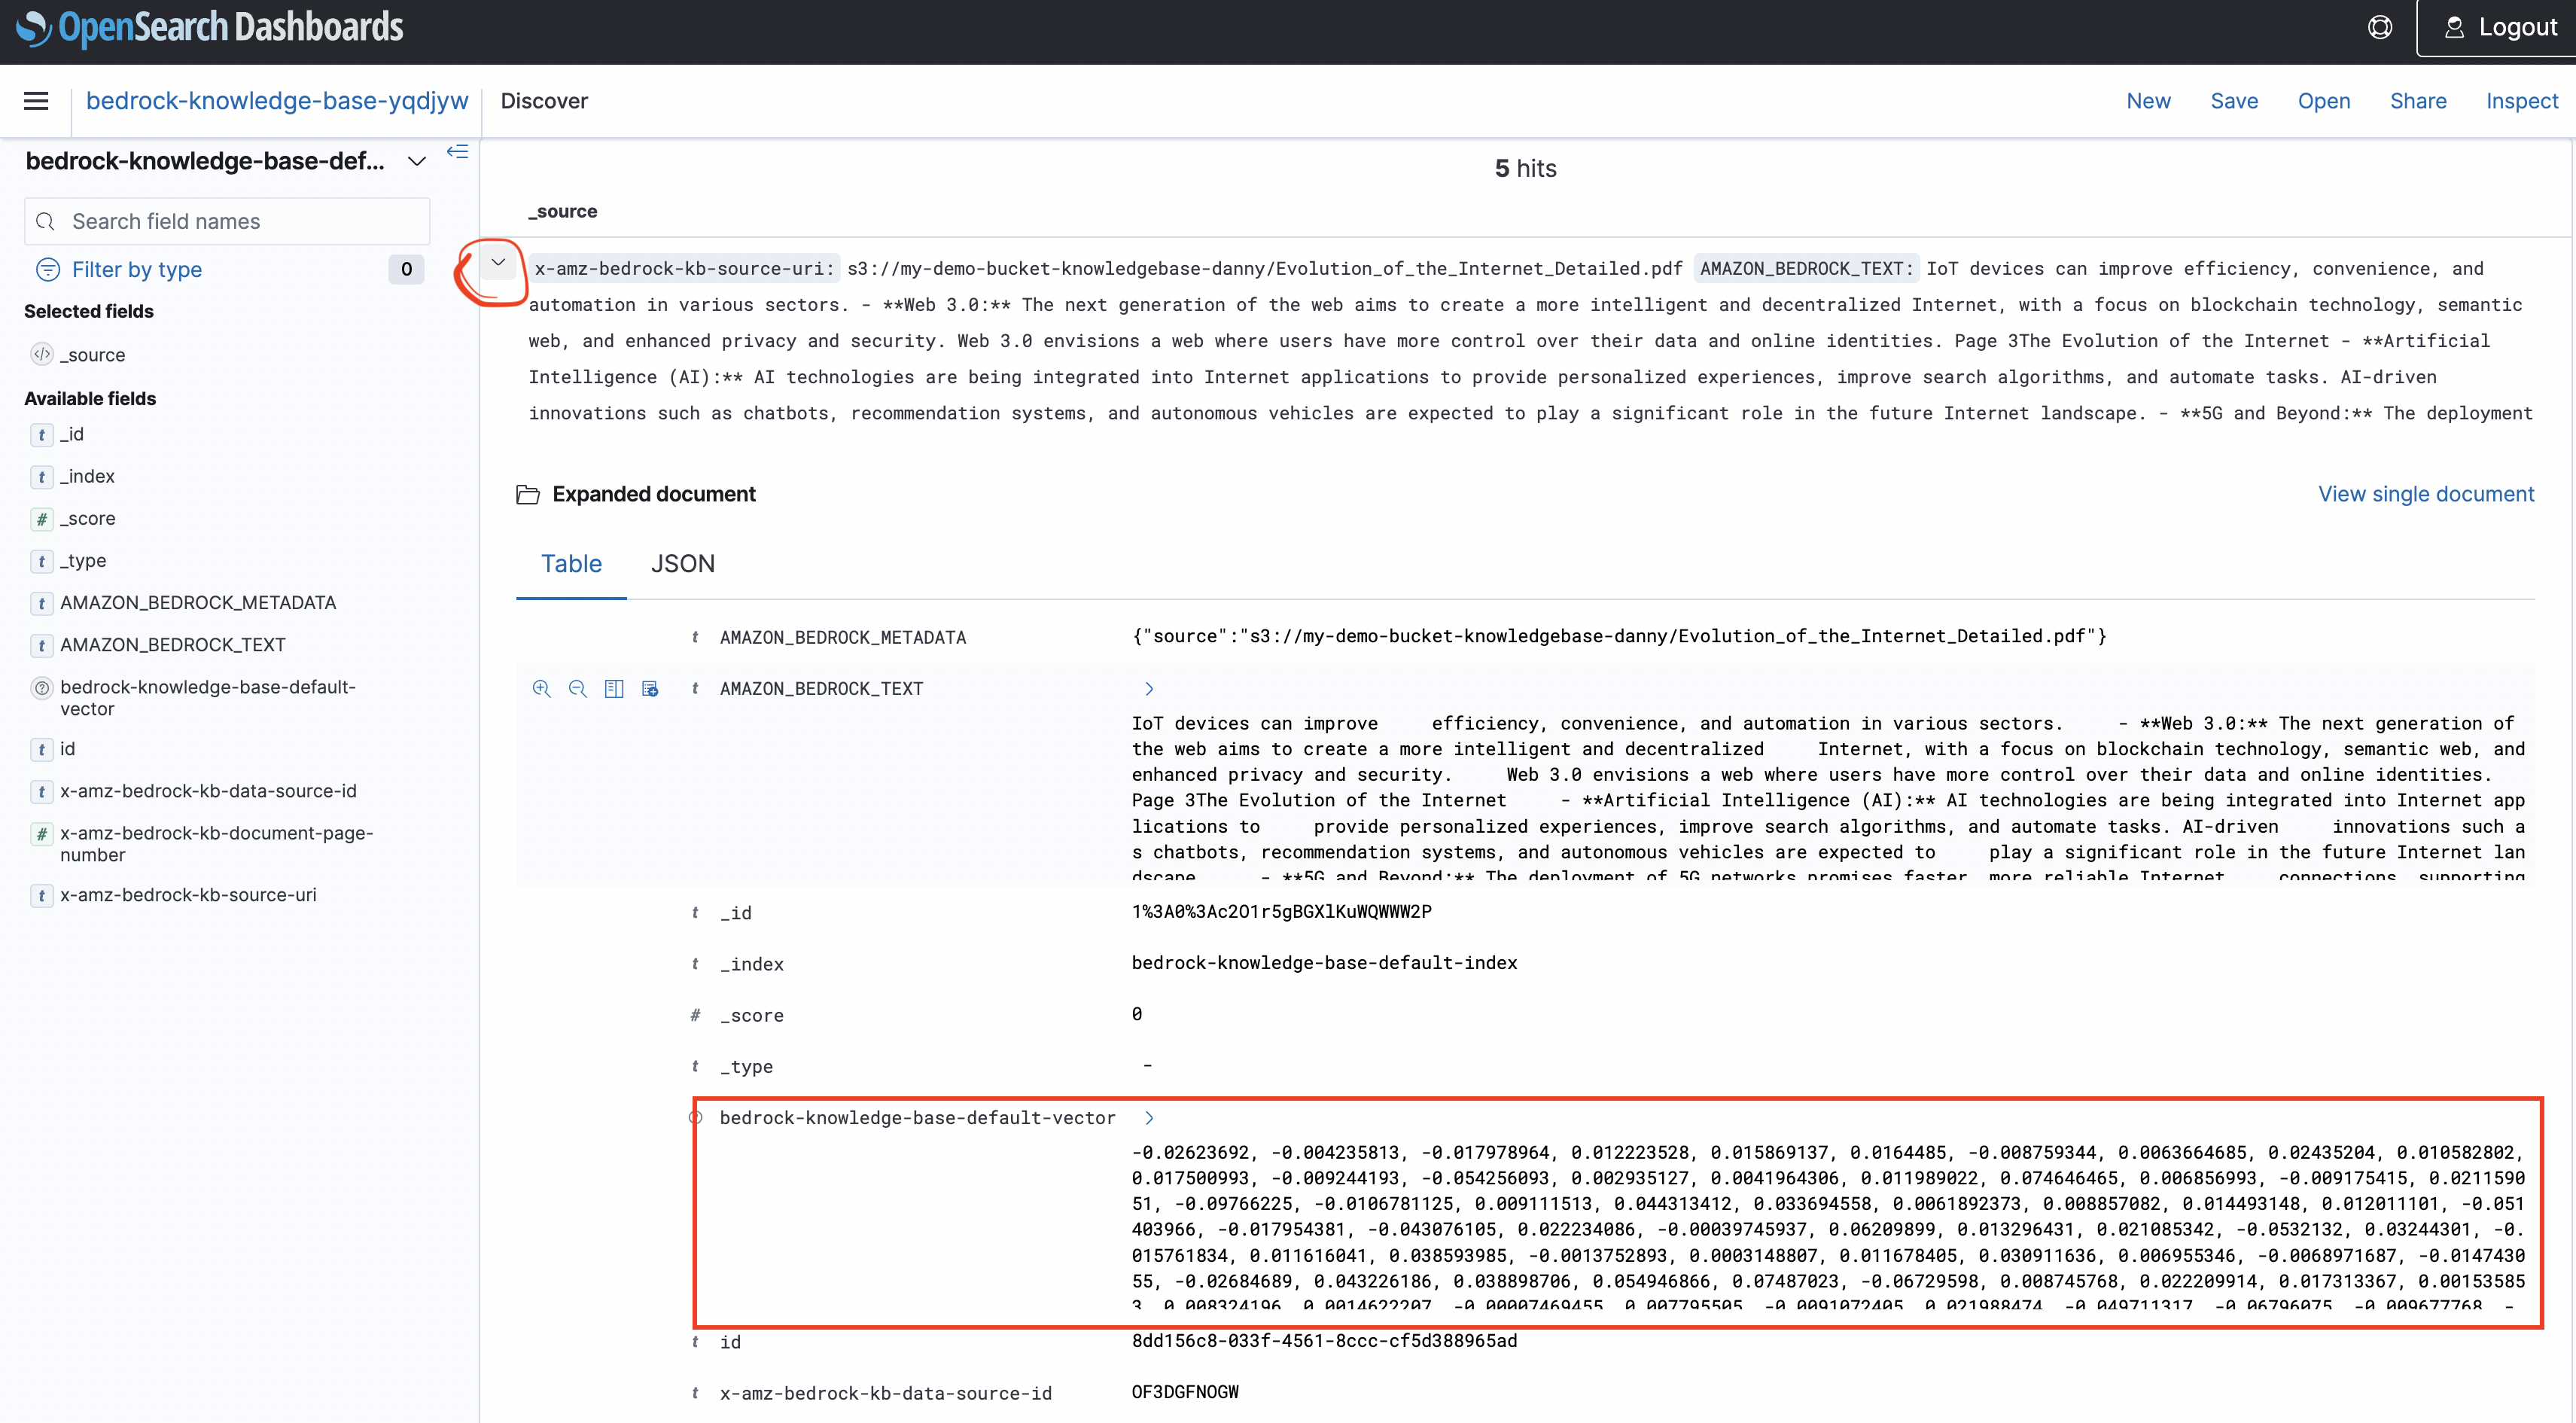Toggle Filter by type options
This screenshot has width=2576, height=1423.
point(120,269)
